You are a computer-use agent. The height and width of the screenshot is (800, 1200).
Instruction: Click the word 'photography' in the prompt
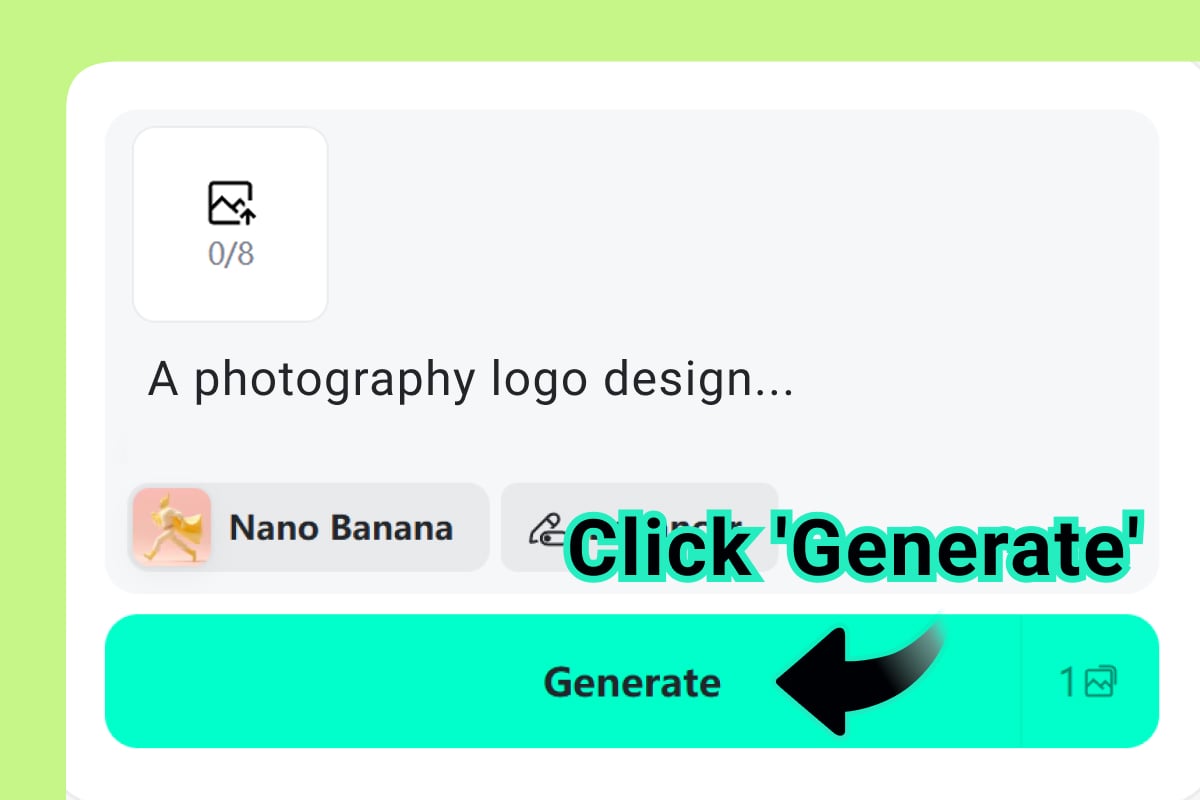point(336,381)
